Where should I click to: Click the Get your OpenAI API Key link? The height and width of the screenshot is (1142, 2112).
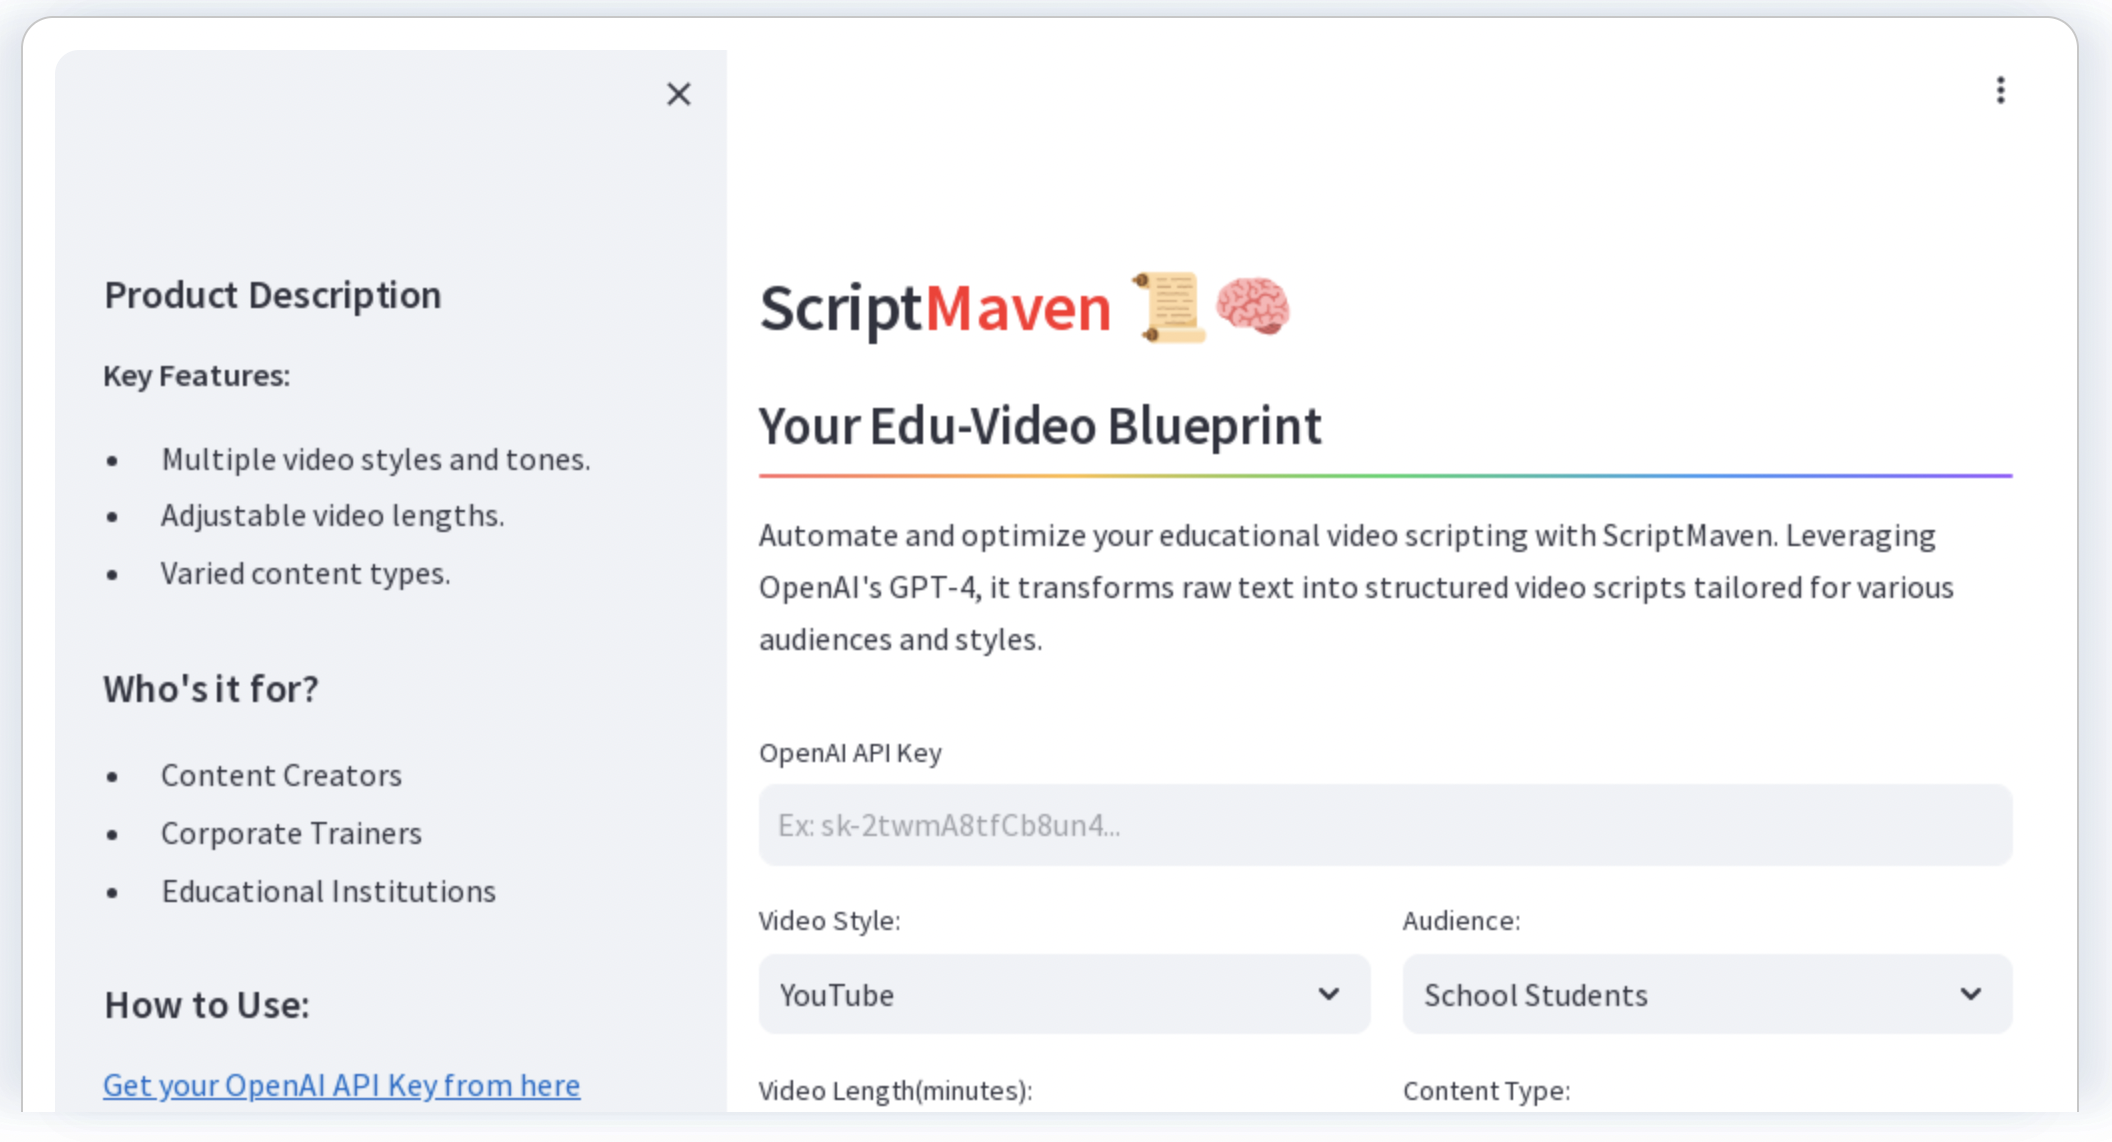(x=342, y=1085)
